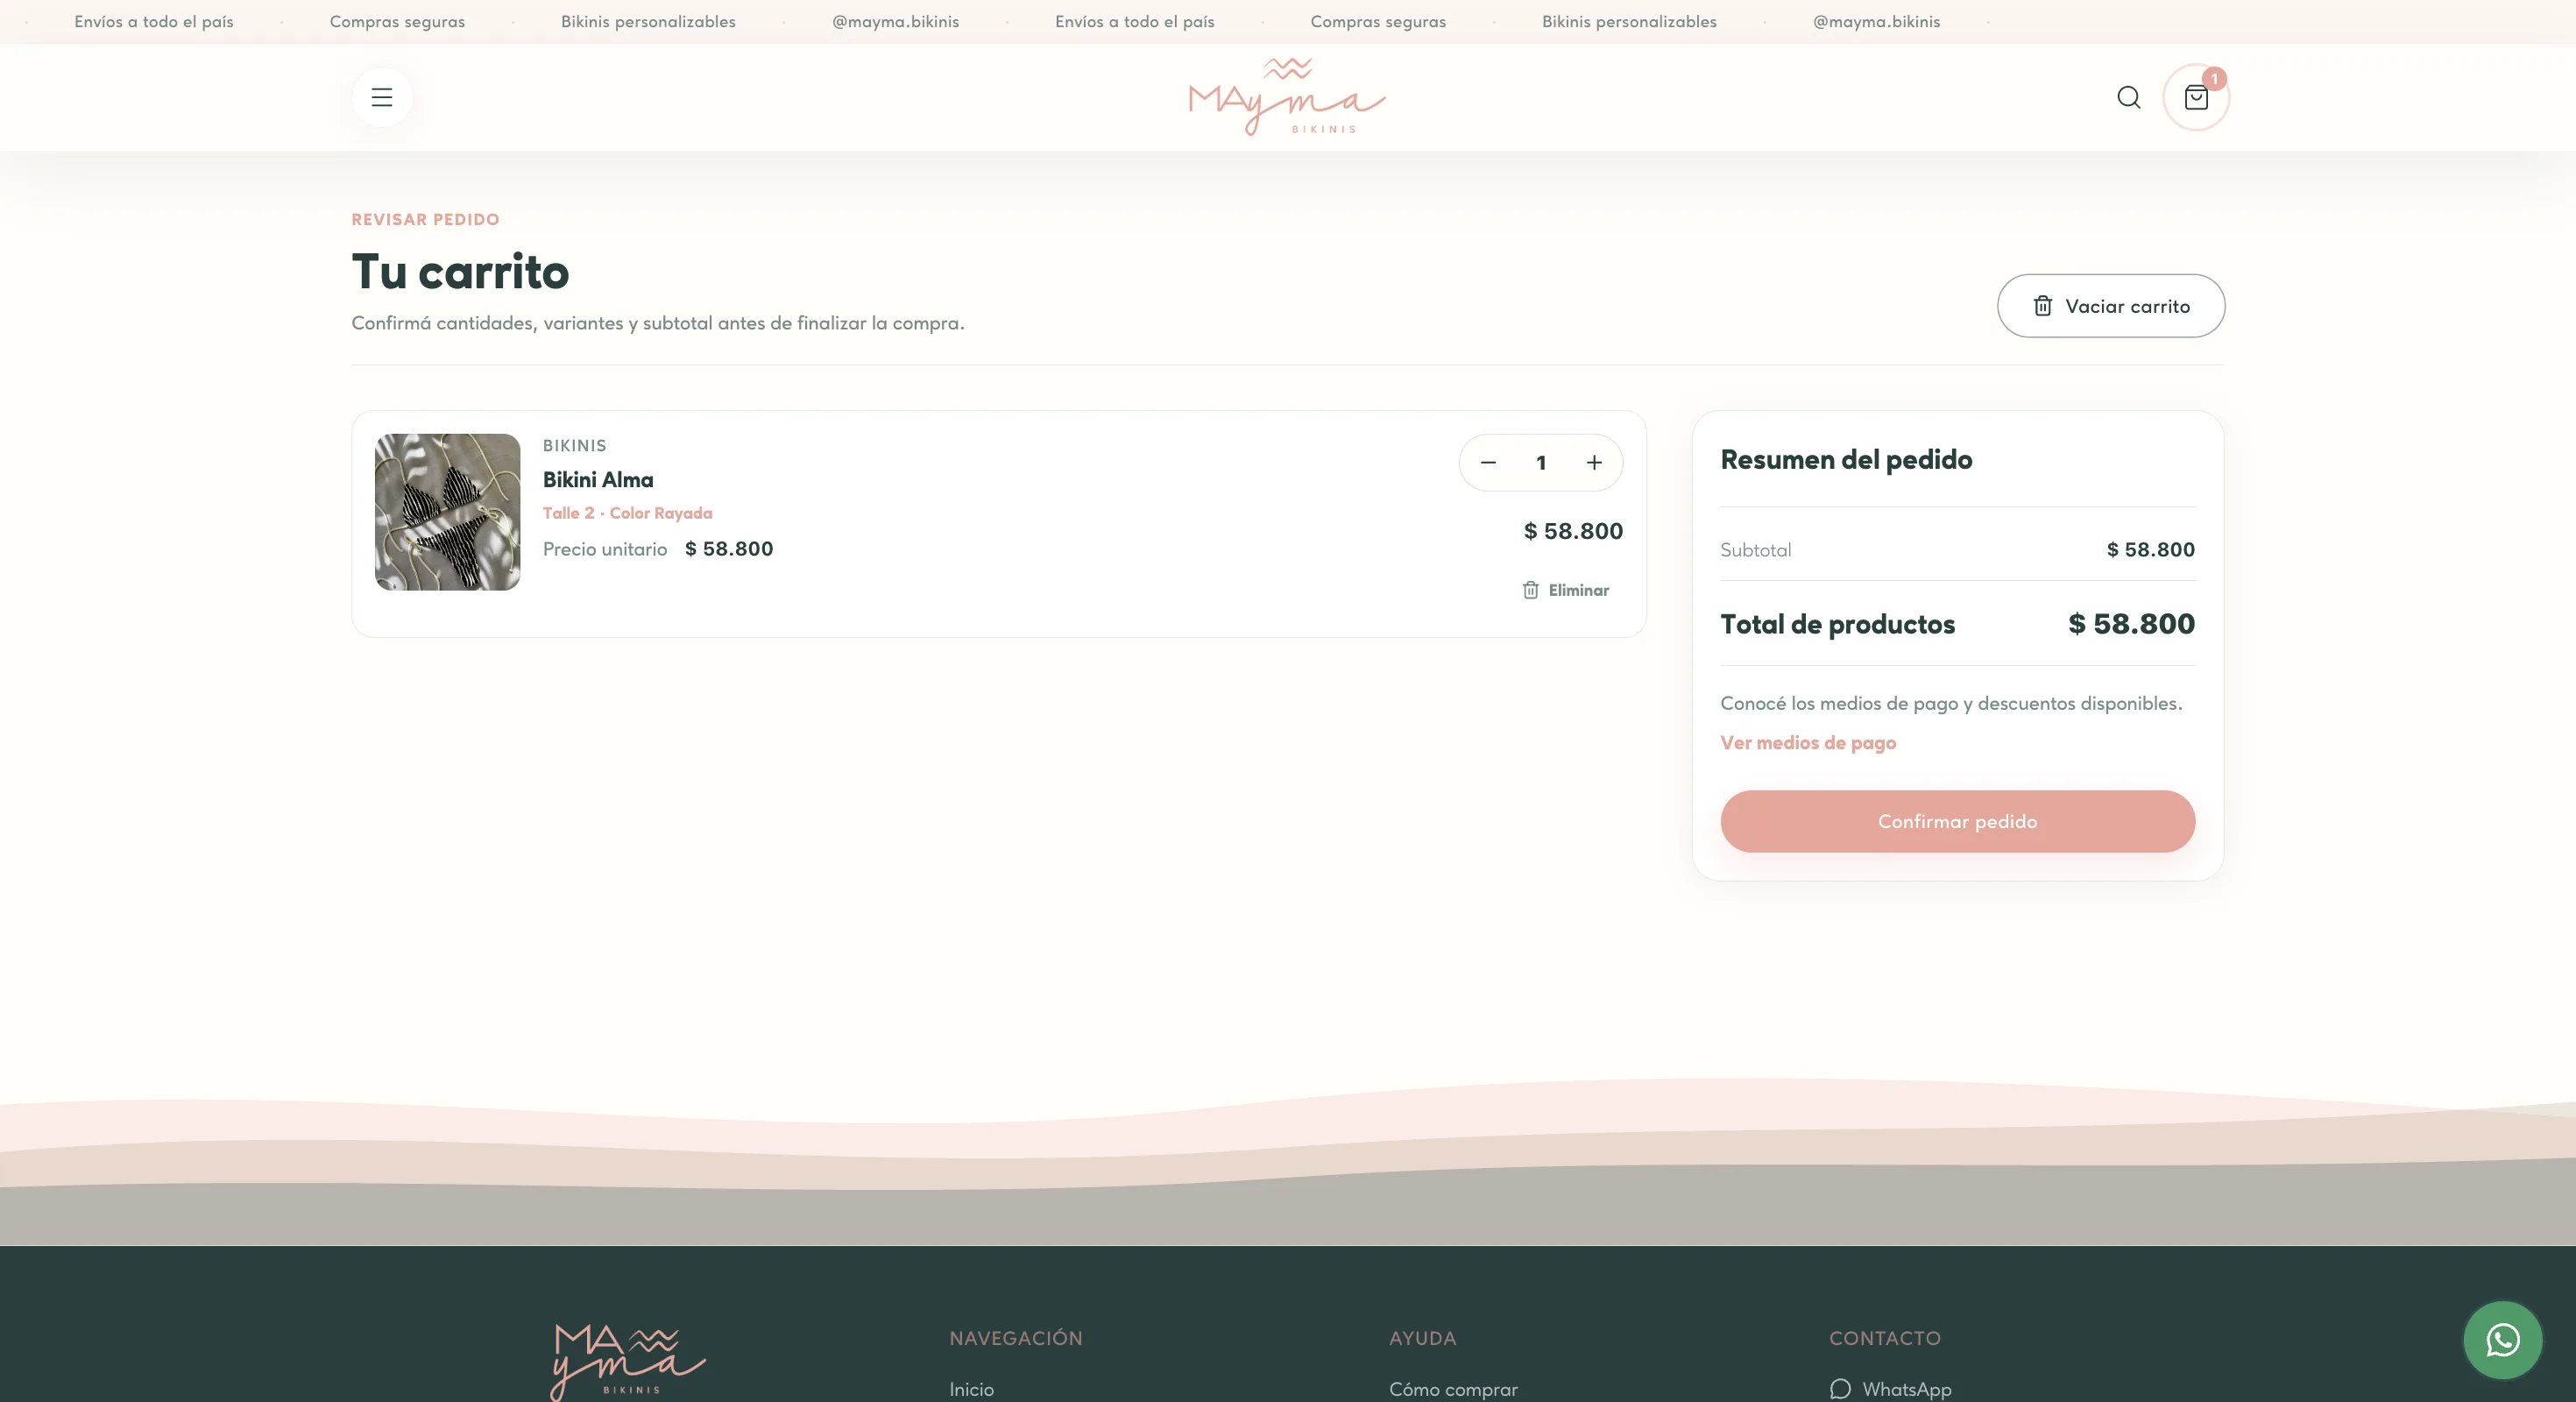2576x1402 pixels.
Task: Confirm order with Confirmar pedido button
Action: [x=1957, y=822]
